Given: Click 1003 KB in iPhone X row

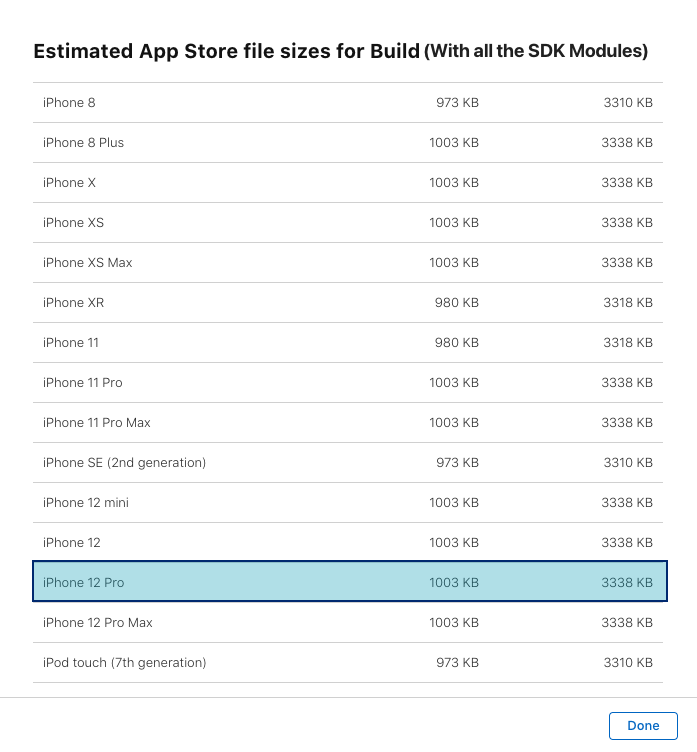Looking at the screenshot, I should tap(454, 183).
